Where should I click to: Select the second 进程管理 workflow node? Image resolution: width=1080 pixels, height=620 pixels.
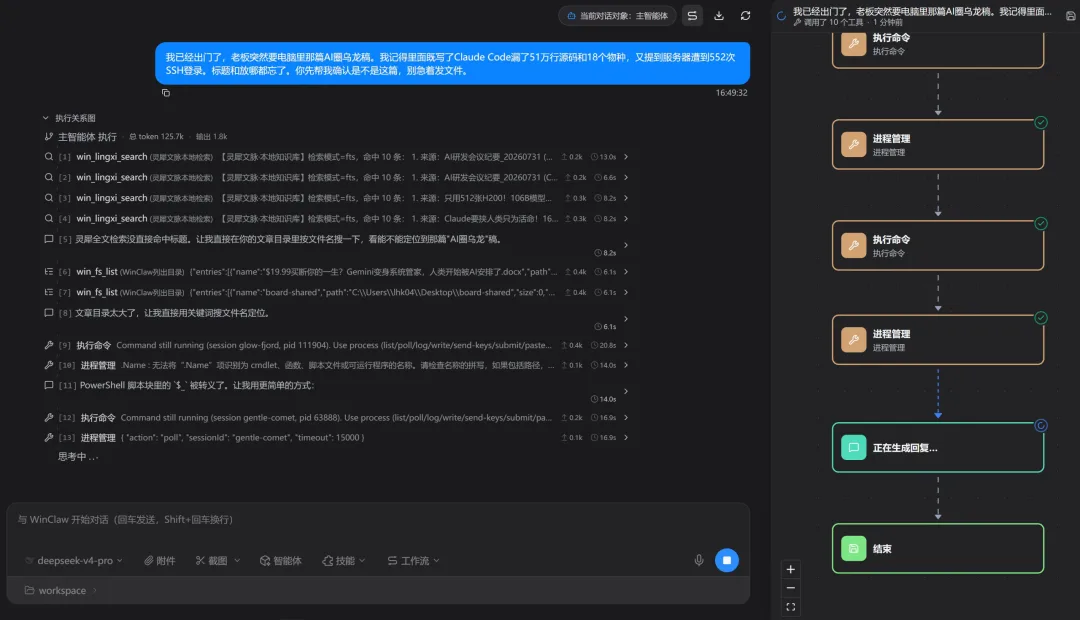click(x=937, y=340)
